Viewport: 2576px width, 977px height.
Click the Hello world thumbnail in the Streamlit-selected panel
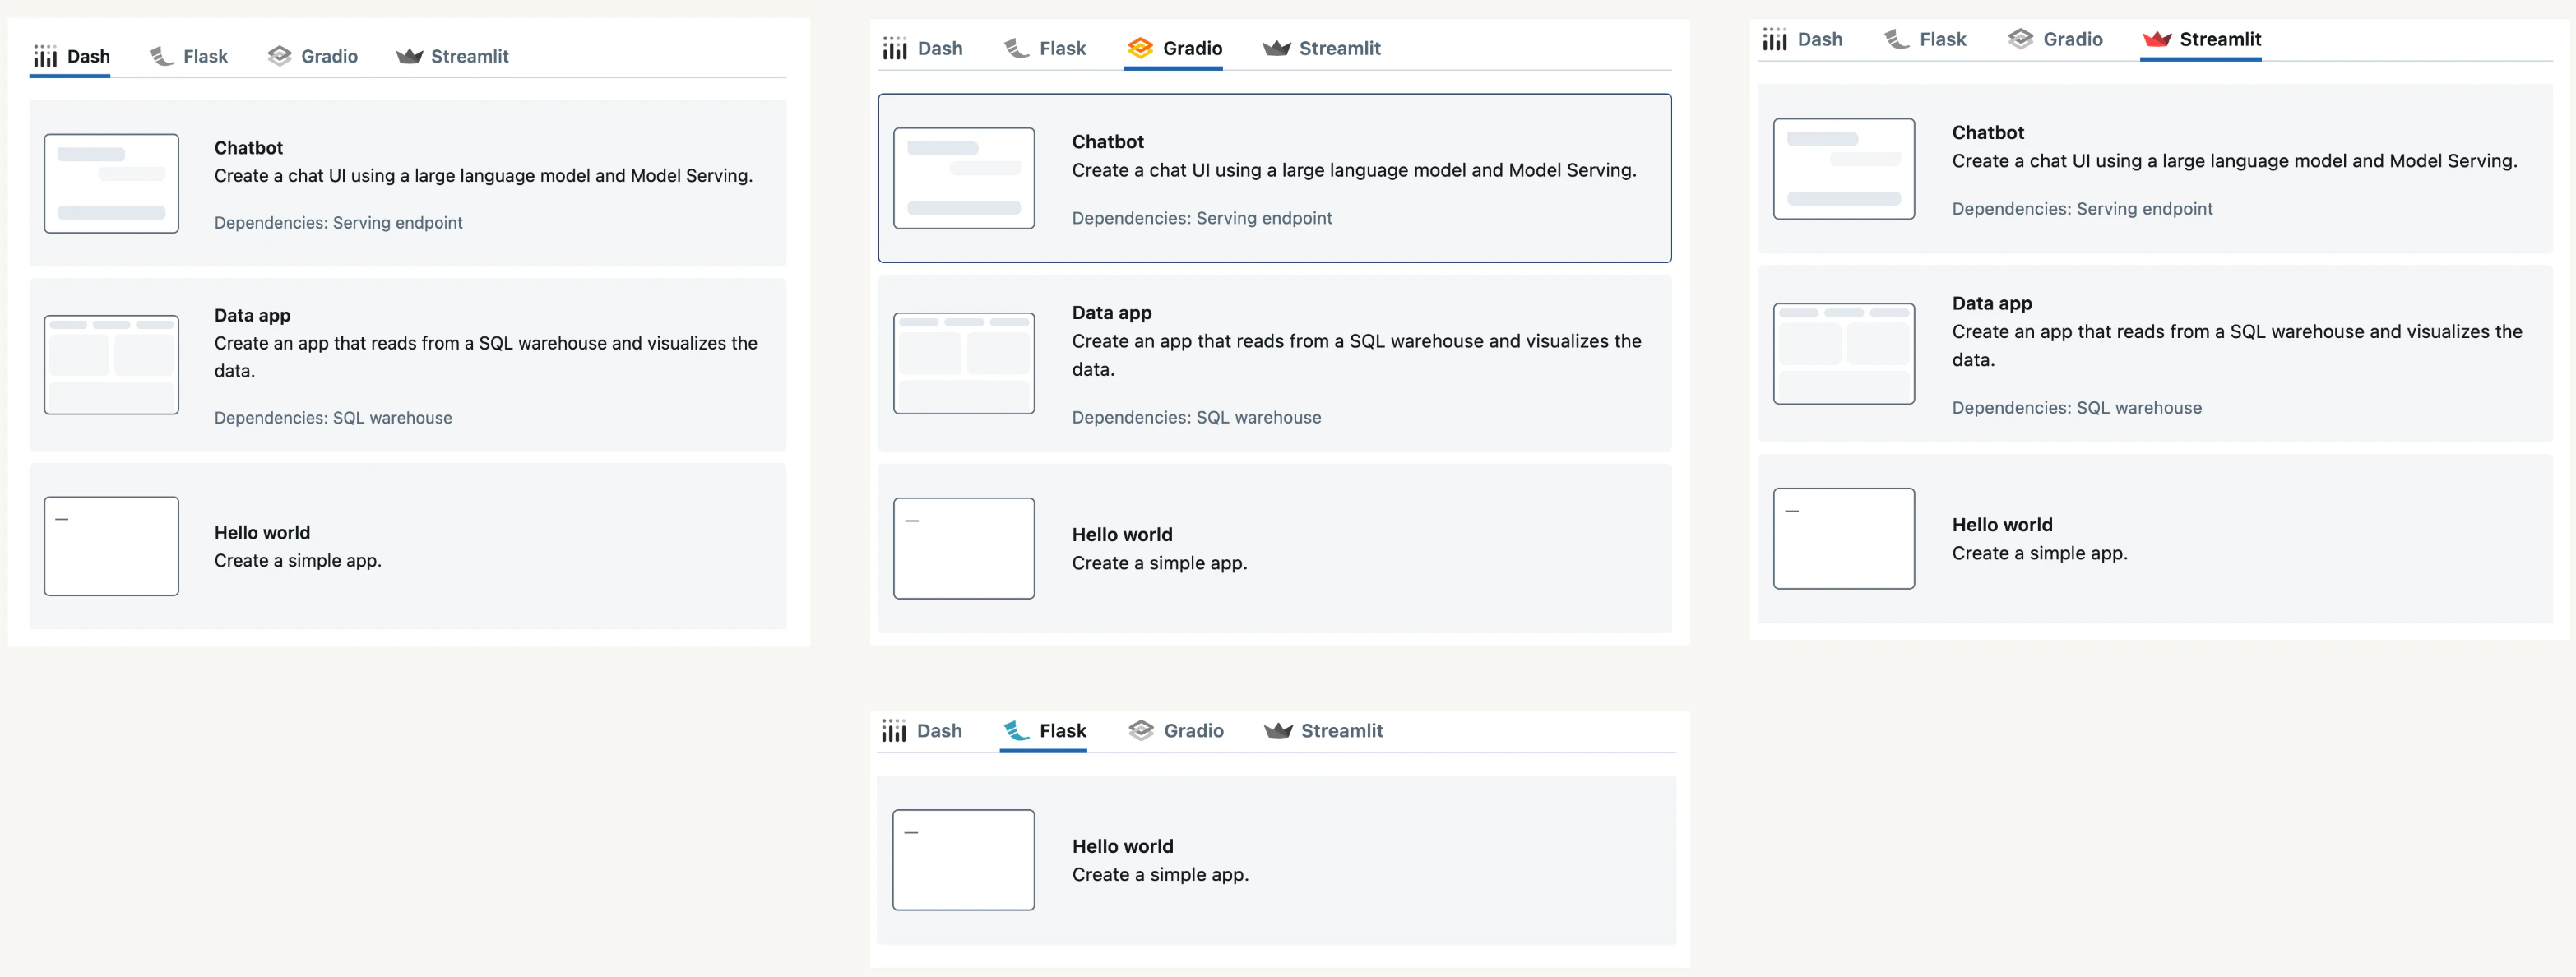1844,539
